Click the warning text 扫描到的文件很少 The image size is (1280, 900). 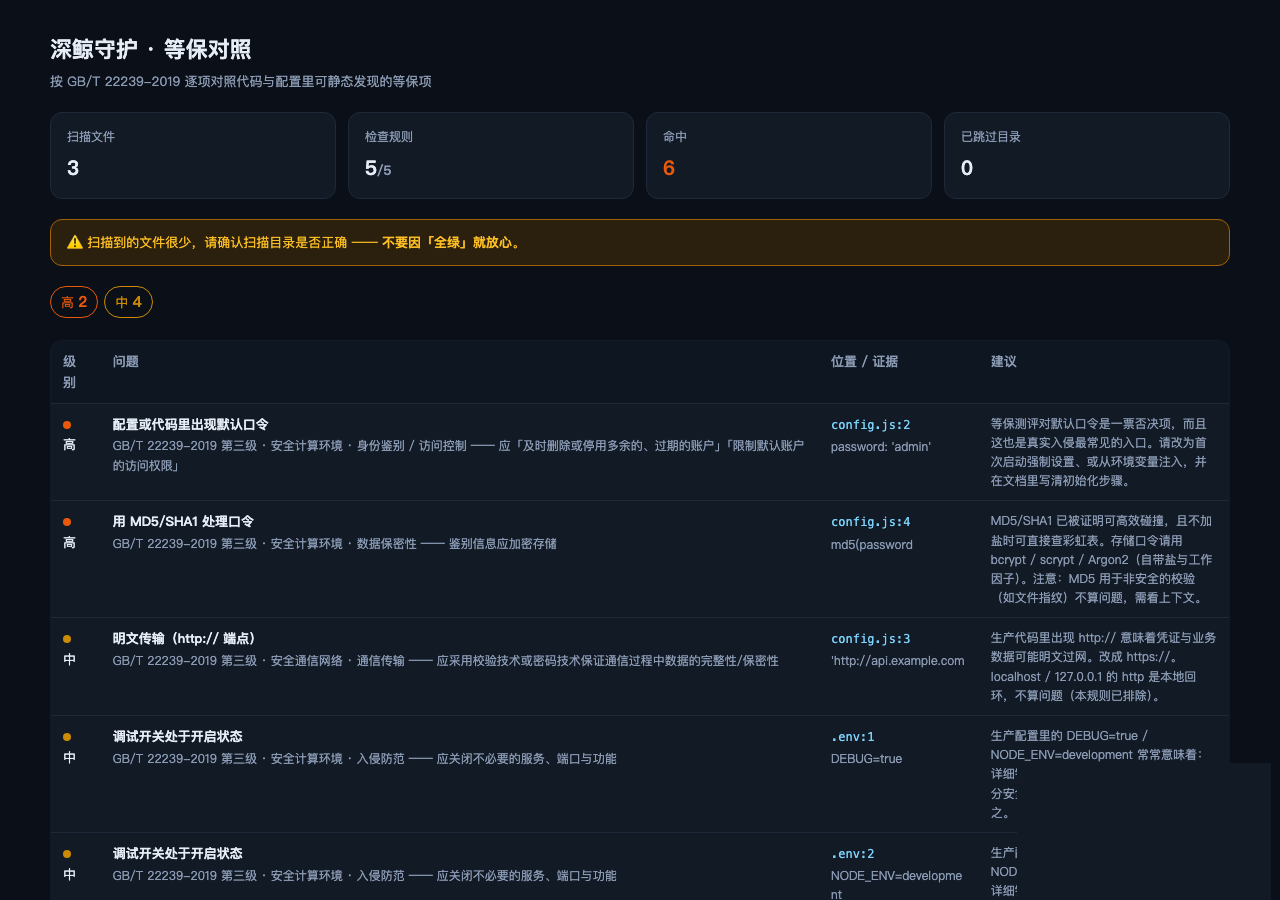[x=141, y=242]
